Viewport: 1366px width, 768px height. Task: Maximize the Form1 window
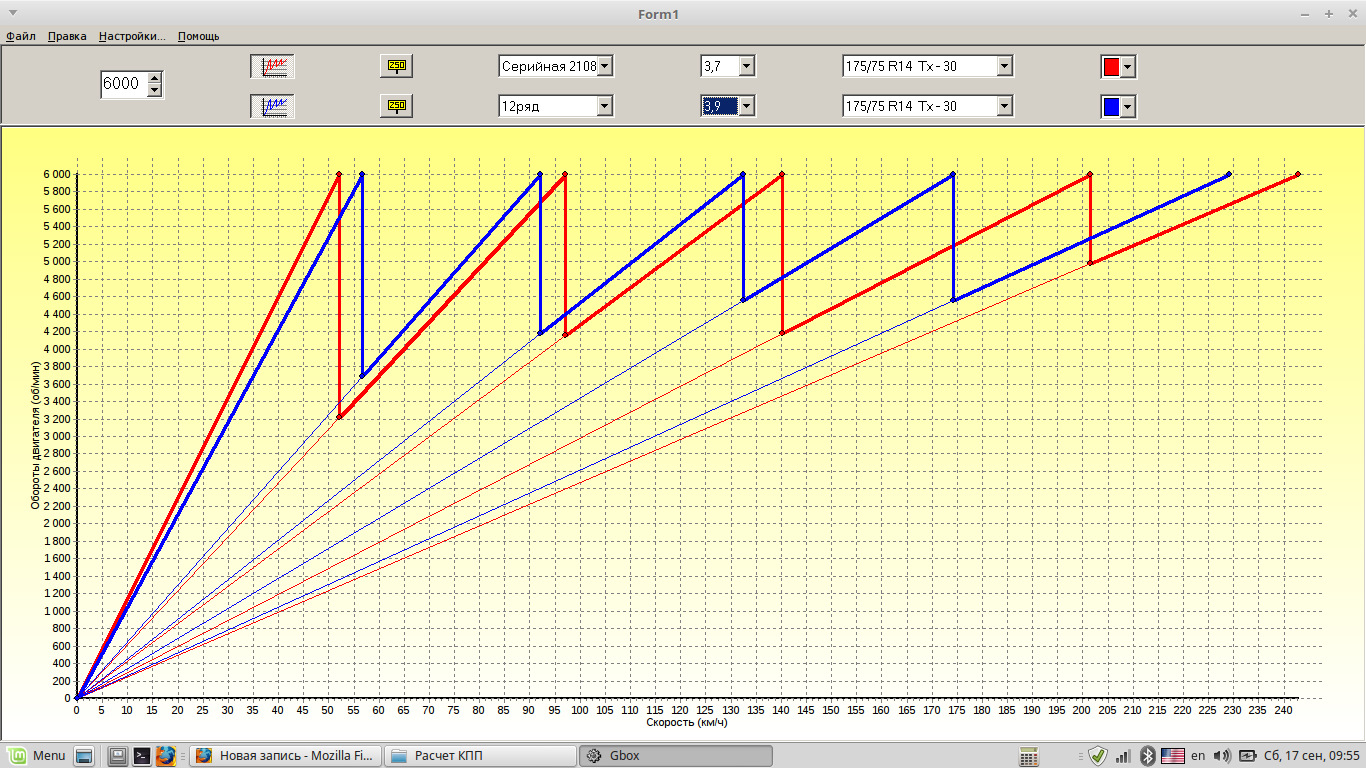1328,13
